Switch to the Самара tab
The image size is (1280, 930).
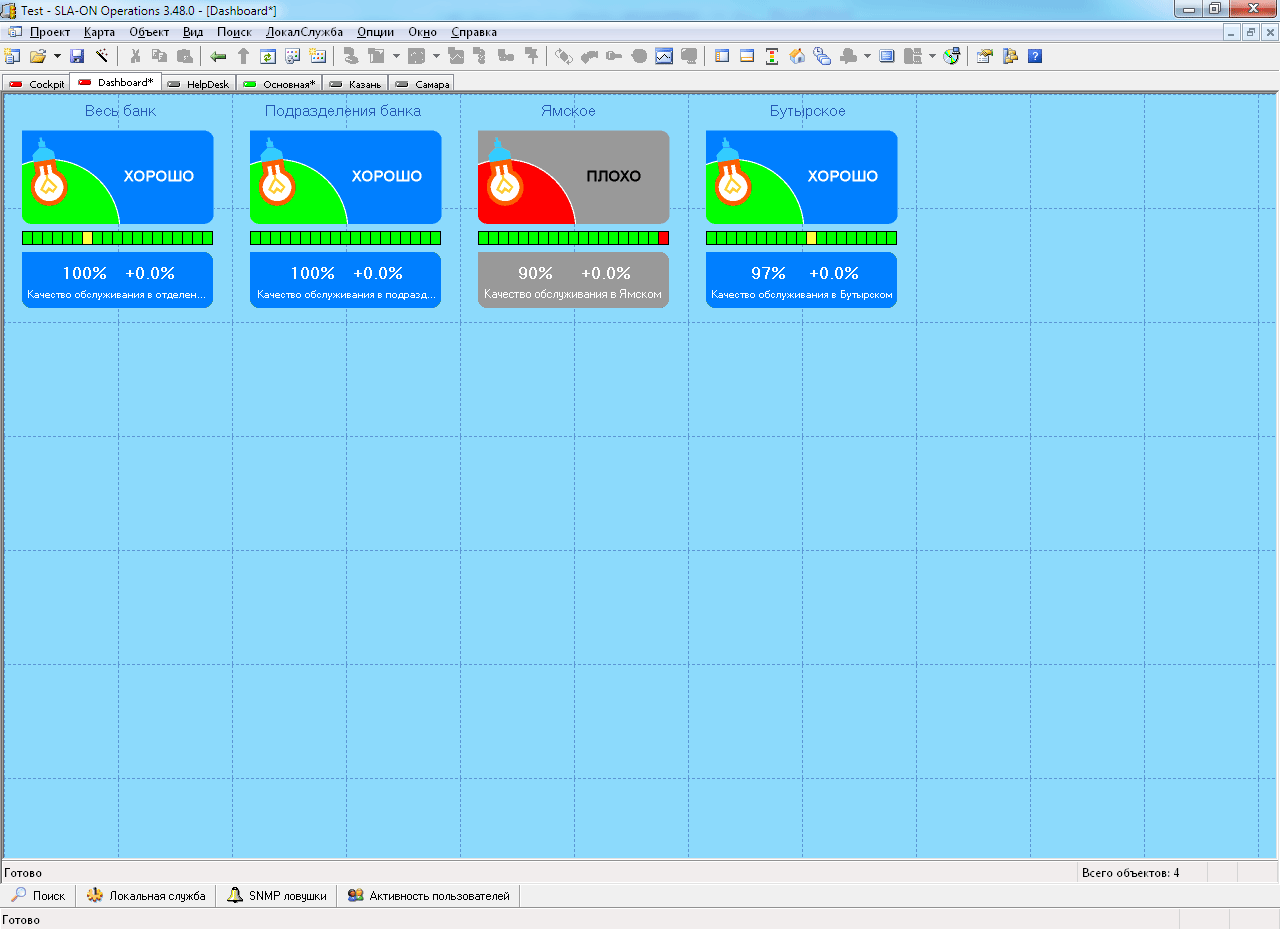pos(422,84)
